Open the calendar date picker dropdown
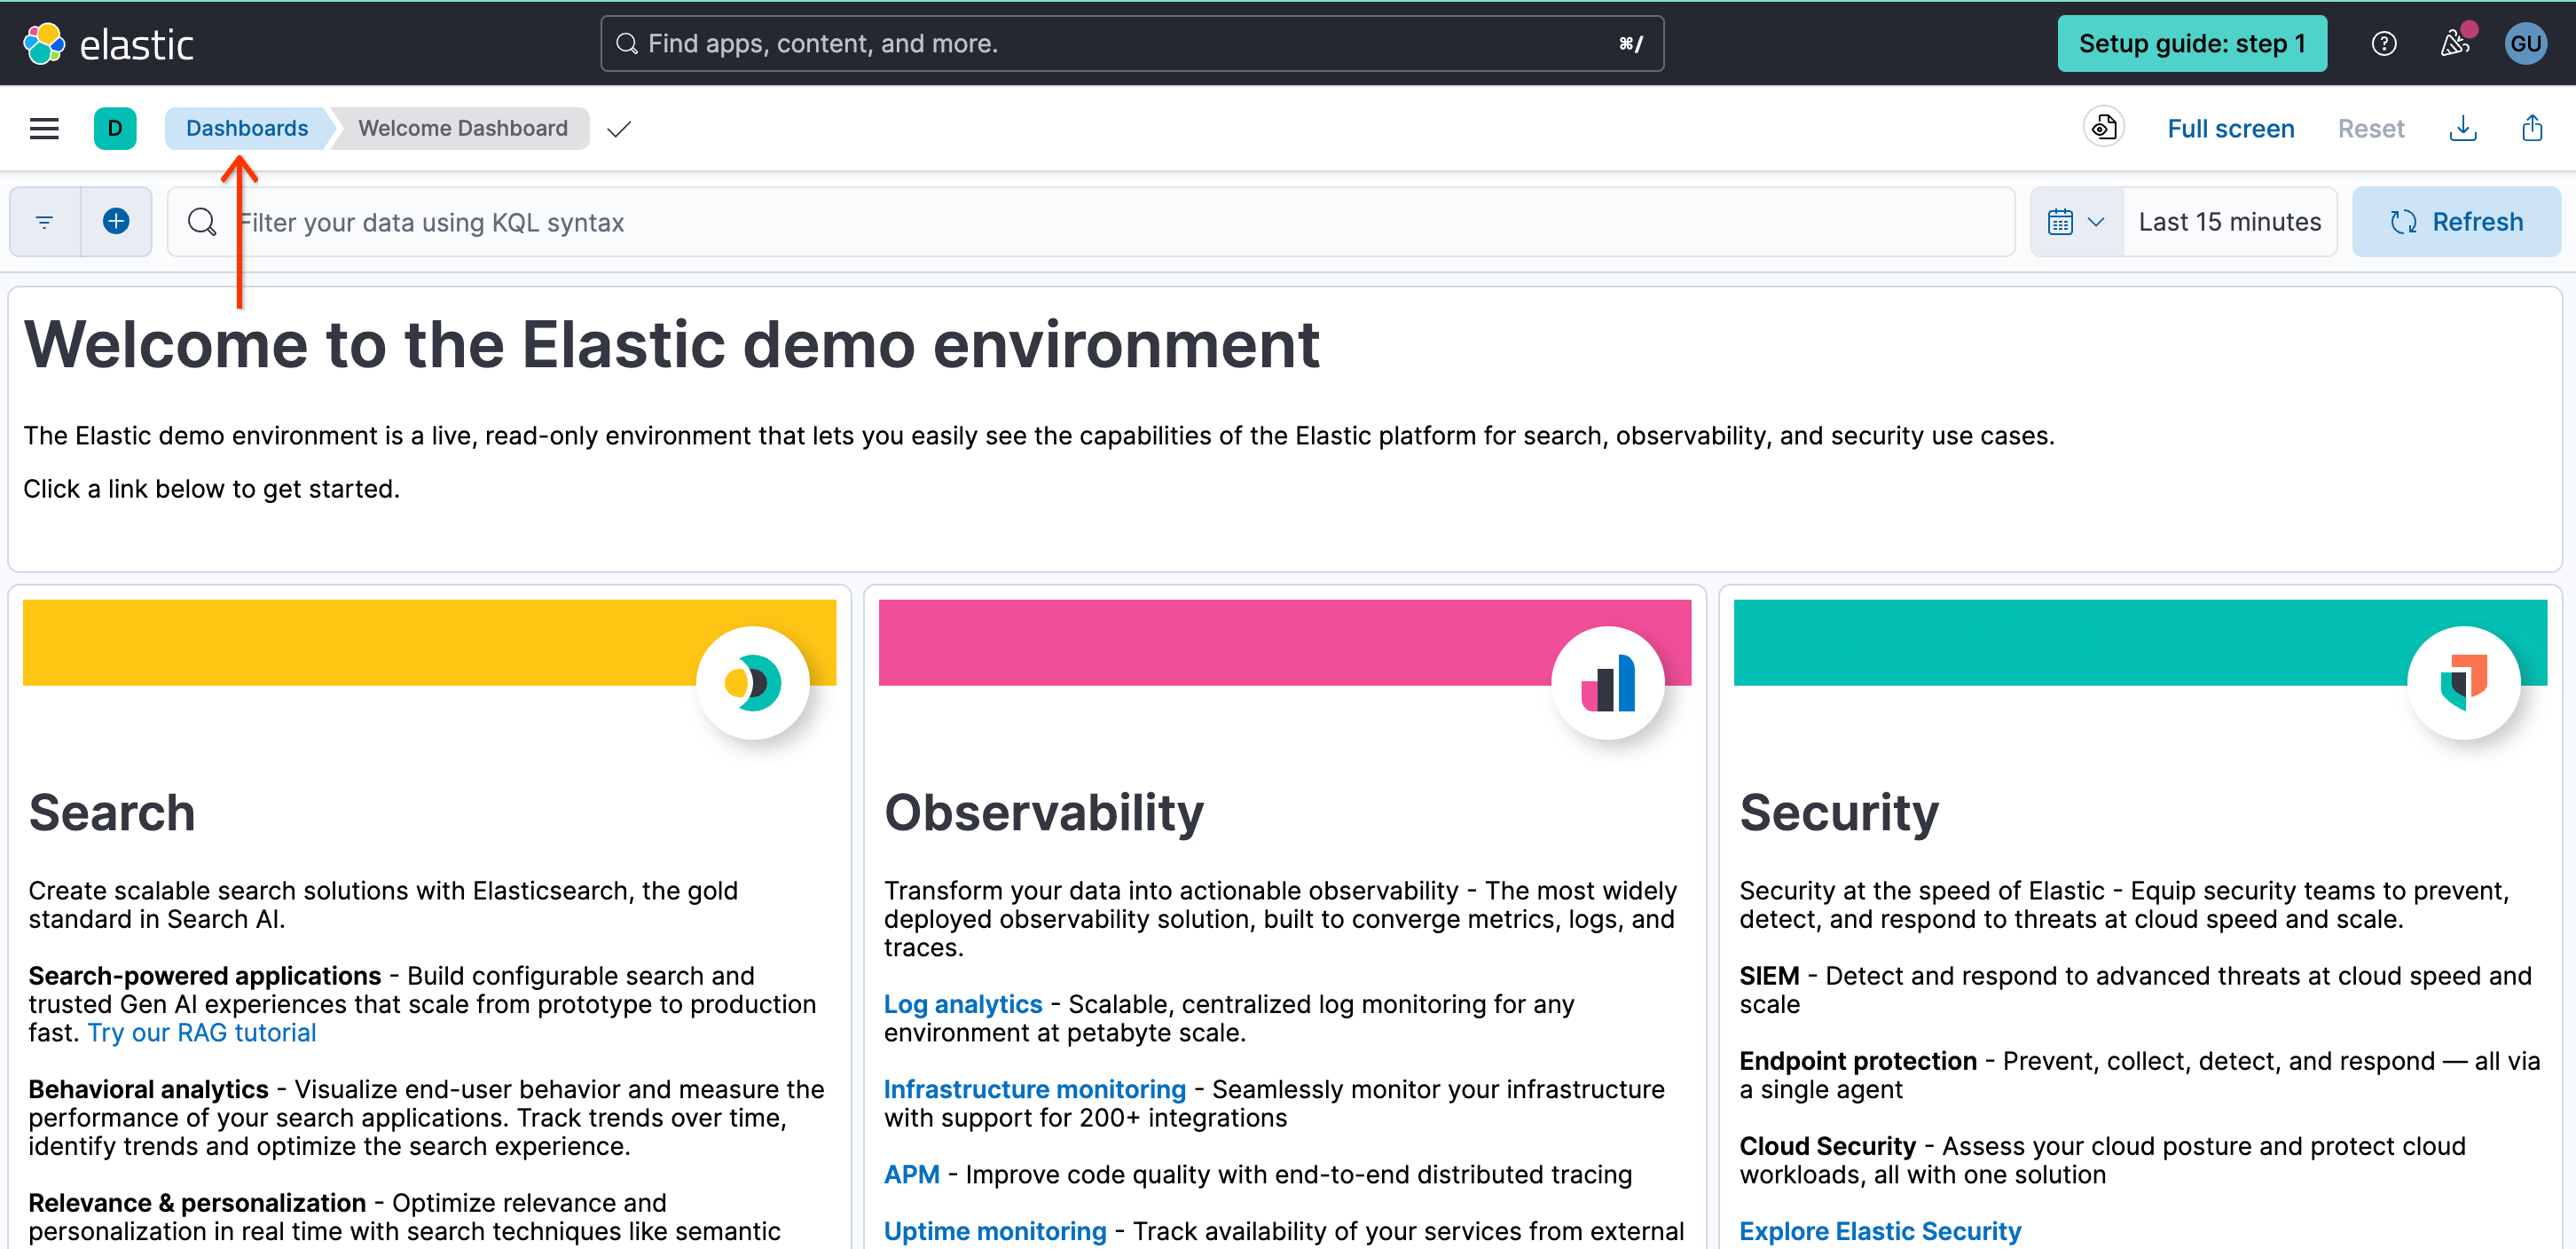 [x=2062, y=221]
